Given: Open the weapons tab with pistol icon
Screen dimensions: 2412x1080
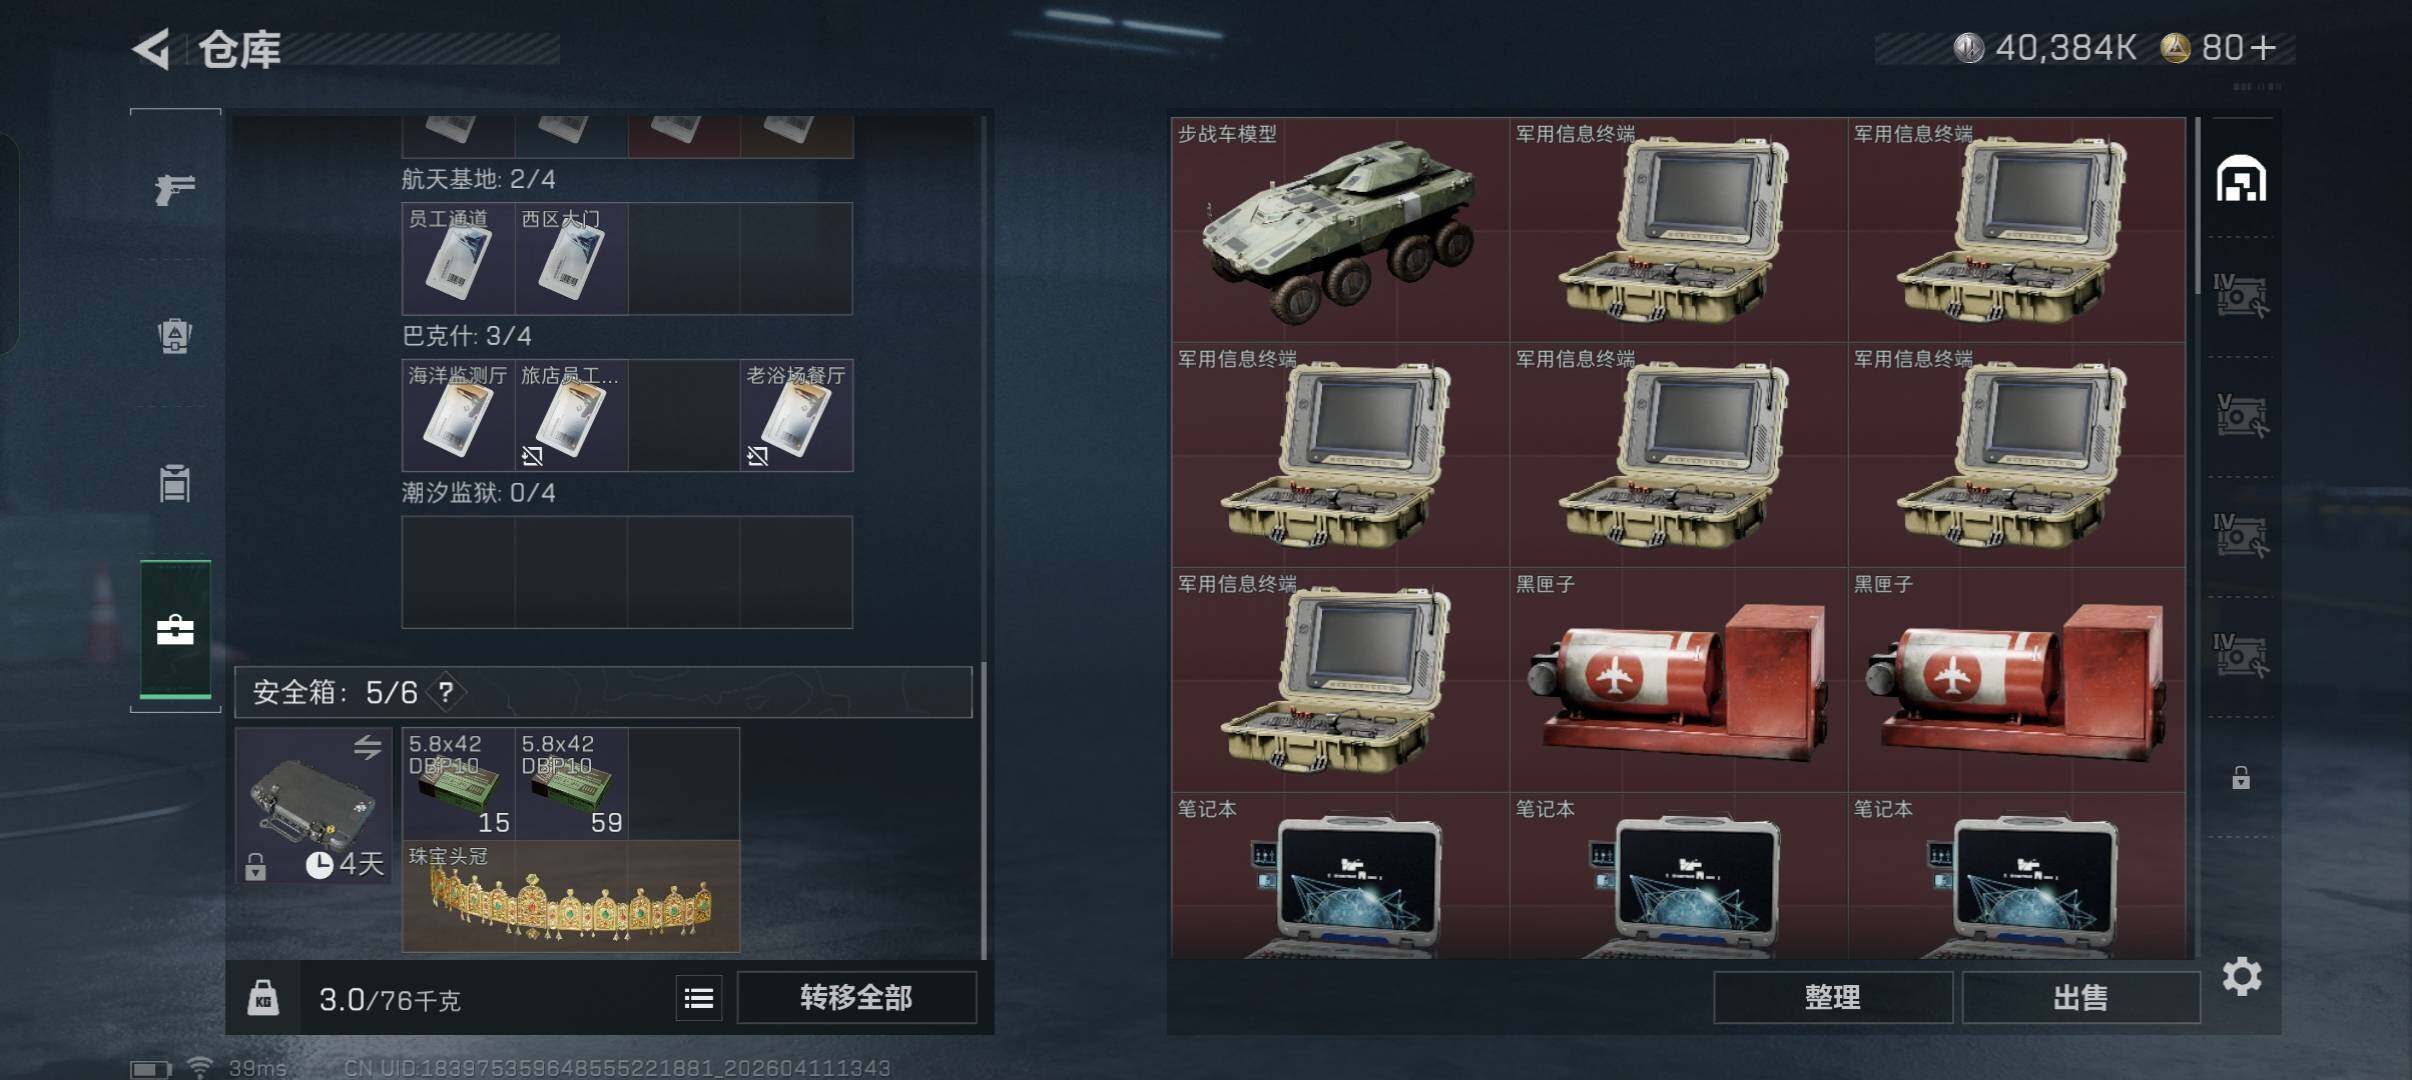Looking at the screenshot, I should 175,188.
